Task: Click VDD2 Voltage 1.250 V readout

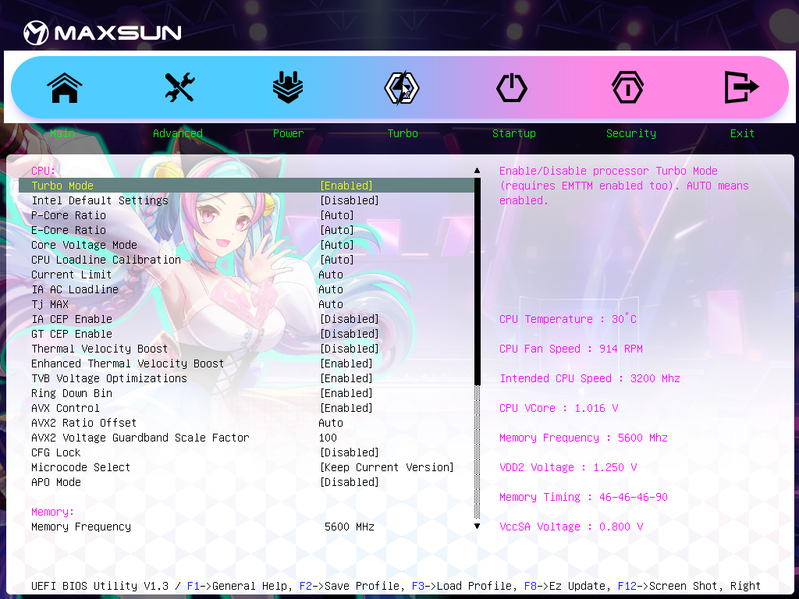Action: pos(568,467)
